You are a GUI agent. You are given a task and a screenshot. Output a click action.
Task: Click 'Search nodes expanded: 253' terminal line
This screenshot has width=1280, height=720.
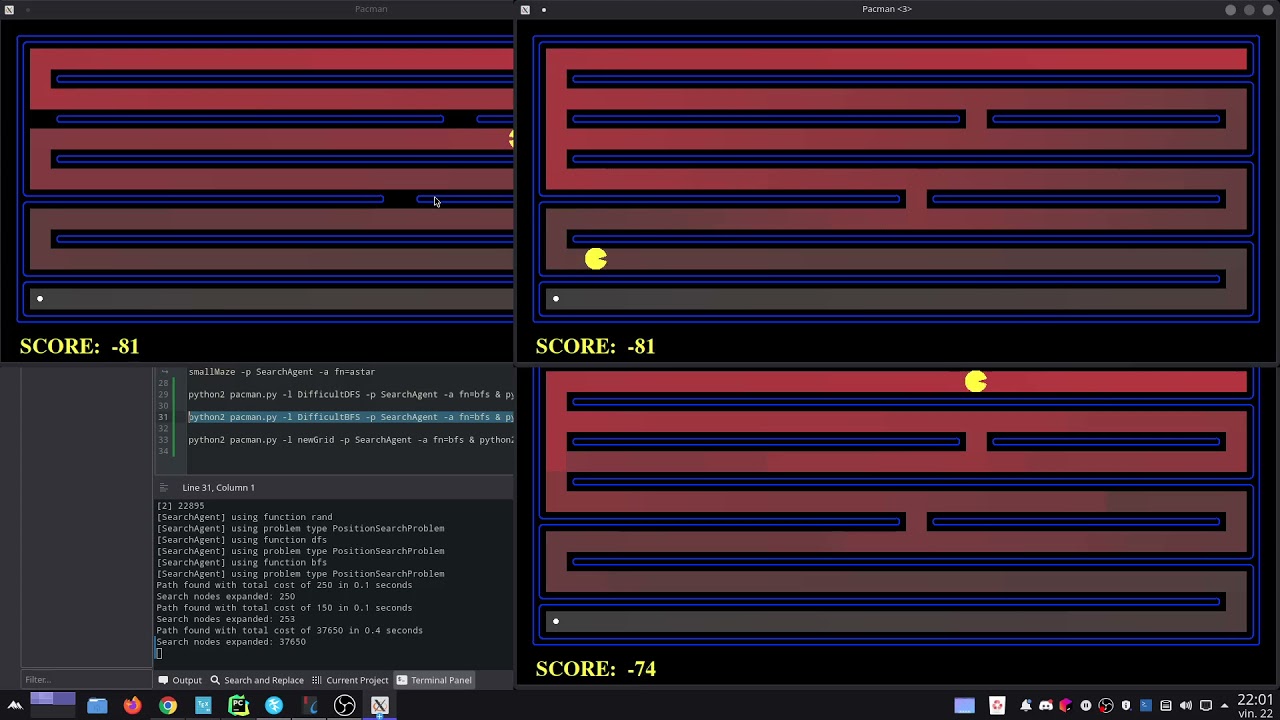click(225, 619)
